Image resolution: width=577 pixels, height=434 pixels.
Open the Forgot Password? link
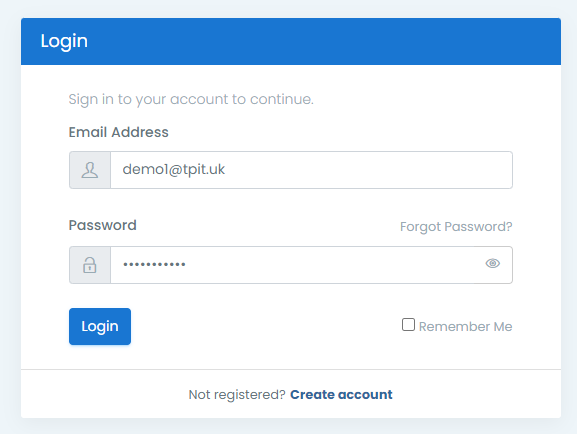(x=456, y=227)
